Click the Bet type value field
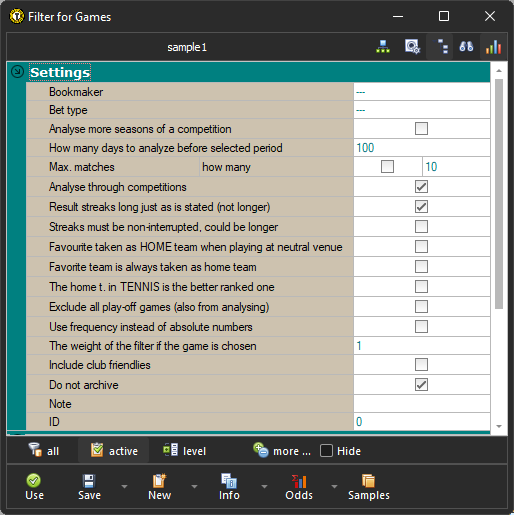The image size is (514, 515). (422, 110)
